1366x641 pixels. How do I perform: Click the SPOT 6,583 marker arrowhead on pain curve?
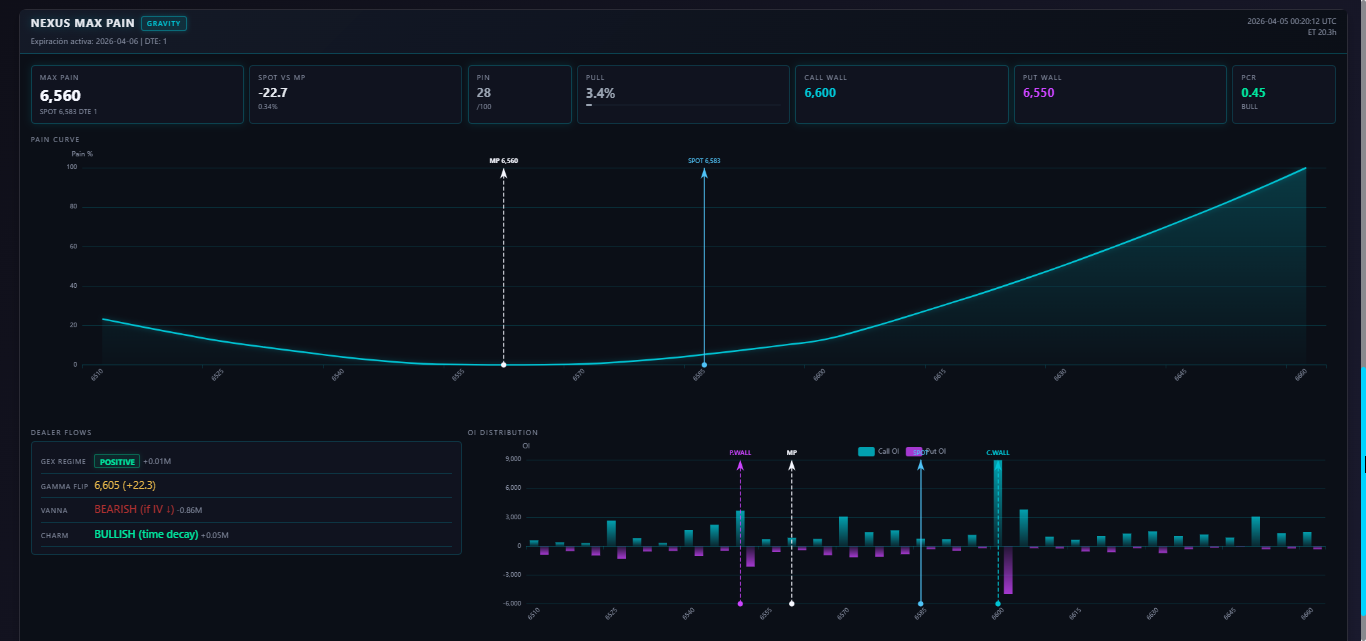pos(704,173)
